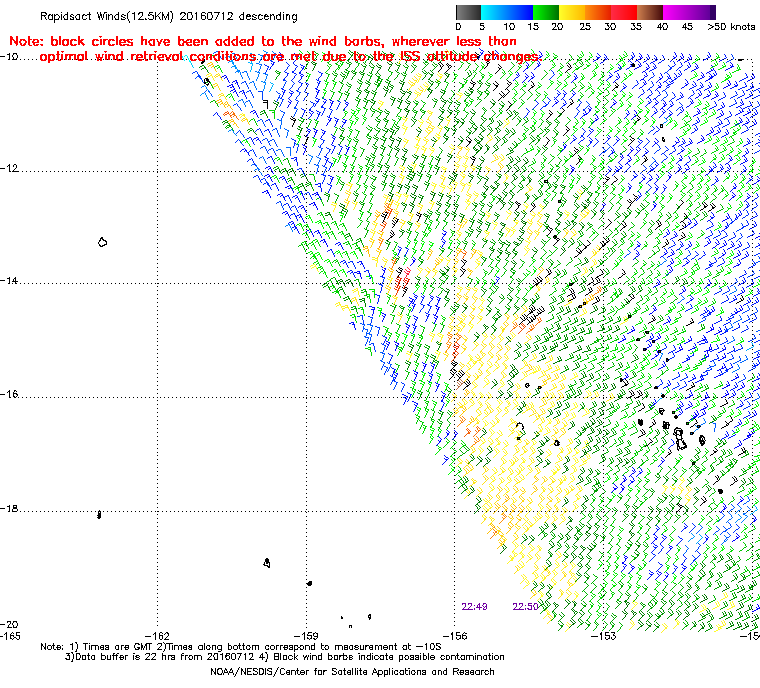Click the "Data buffer is 22 hrs" footnote
Screen dimensions: 760x688
click(285, 657)
